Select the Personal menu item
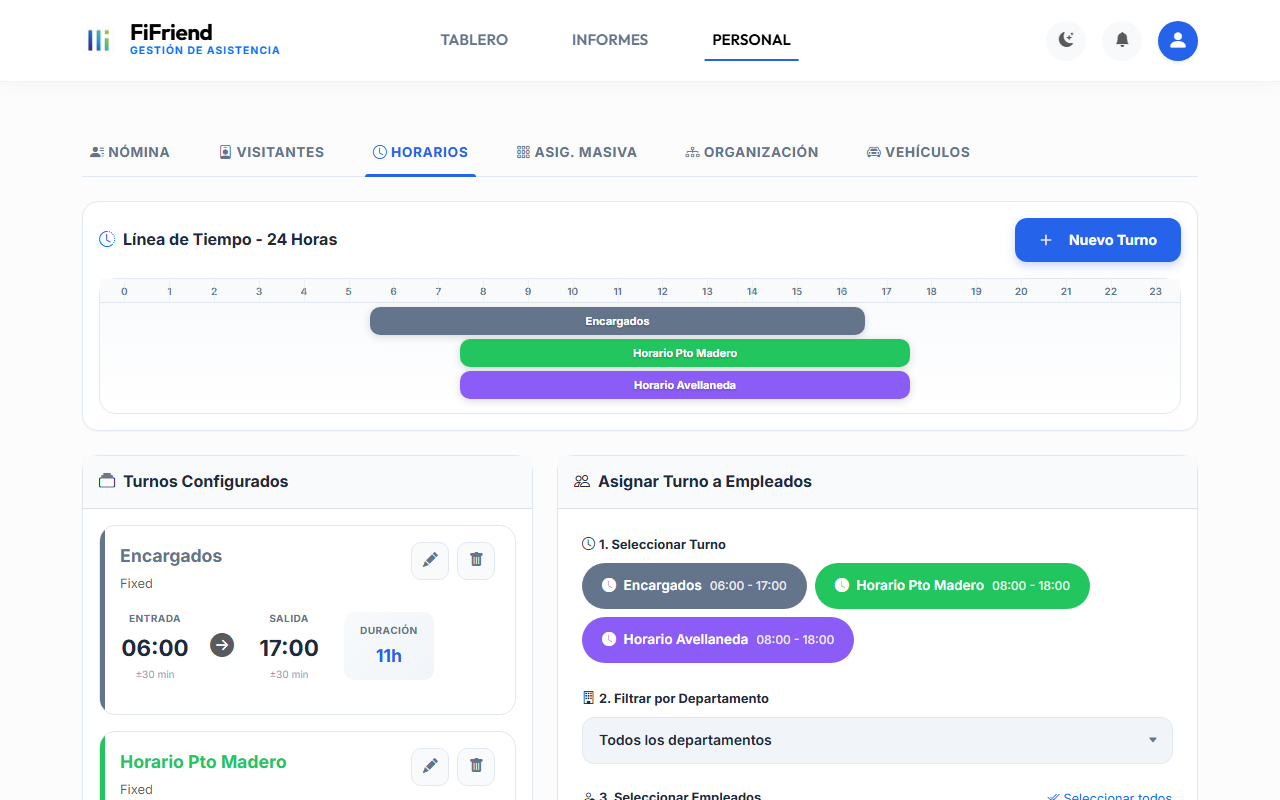Image resolution: width=1280 pixels, height=800 pixels. [751, 40]
